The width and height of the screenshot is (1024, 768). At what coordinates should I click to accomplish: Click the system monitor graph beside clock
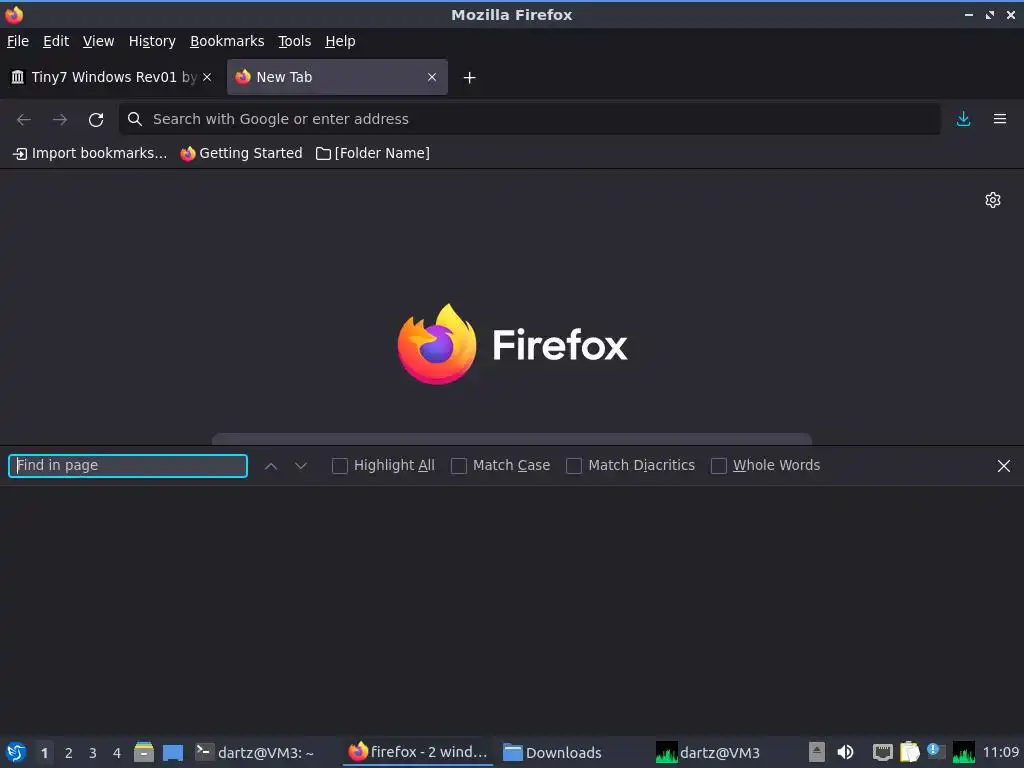[x=963, y=752]
